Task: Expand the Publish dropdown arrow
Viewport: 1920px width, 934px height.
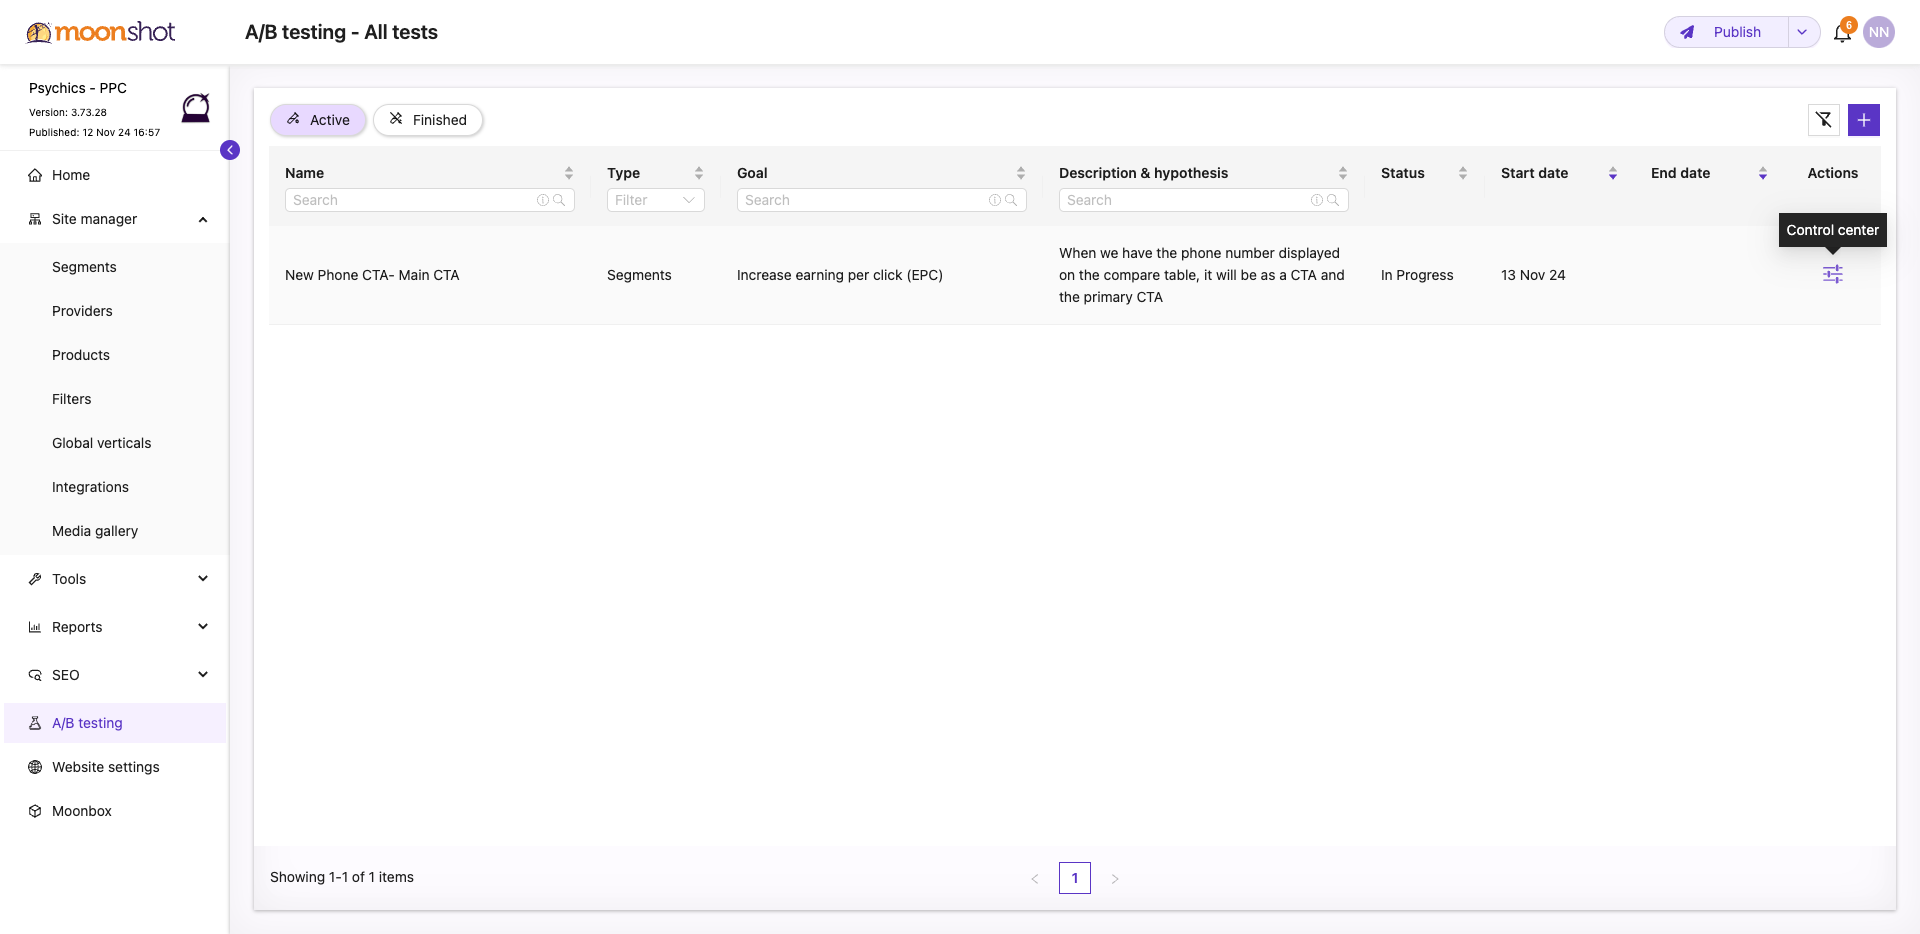Action: 1802,32
